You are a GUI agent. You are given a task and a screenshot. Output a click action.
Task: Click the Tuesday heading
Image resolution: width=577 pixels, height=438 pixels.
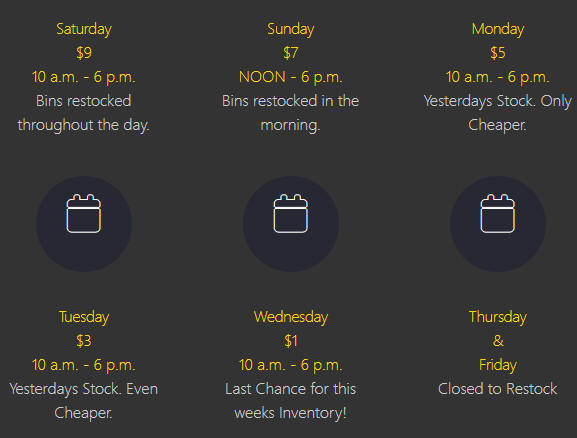84,317
